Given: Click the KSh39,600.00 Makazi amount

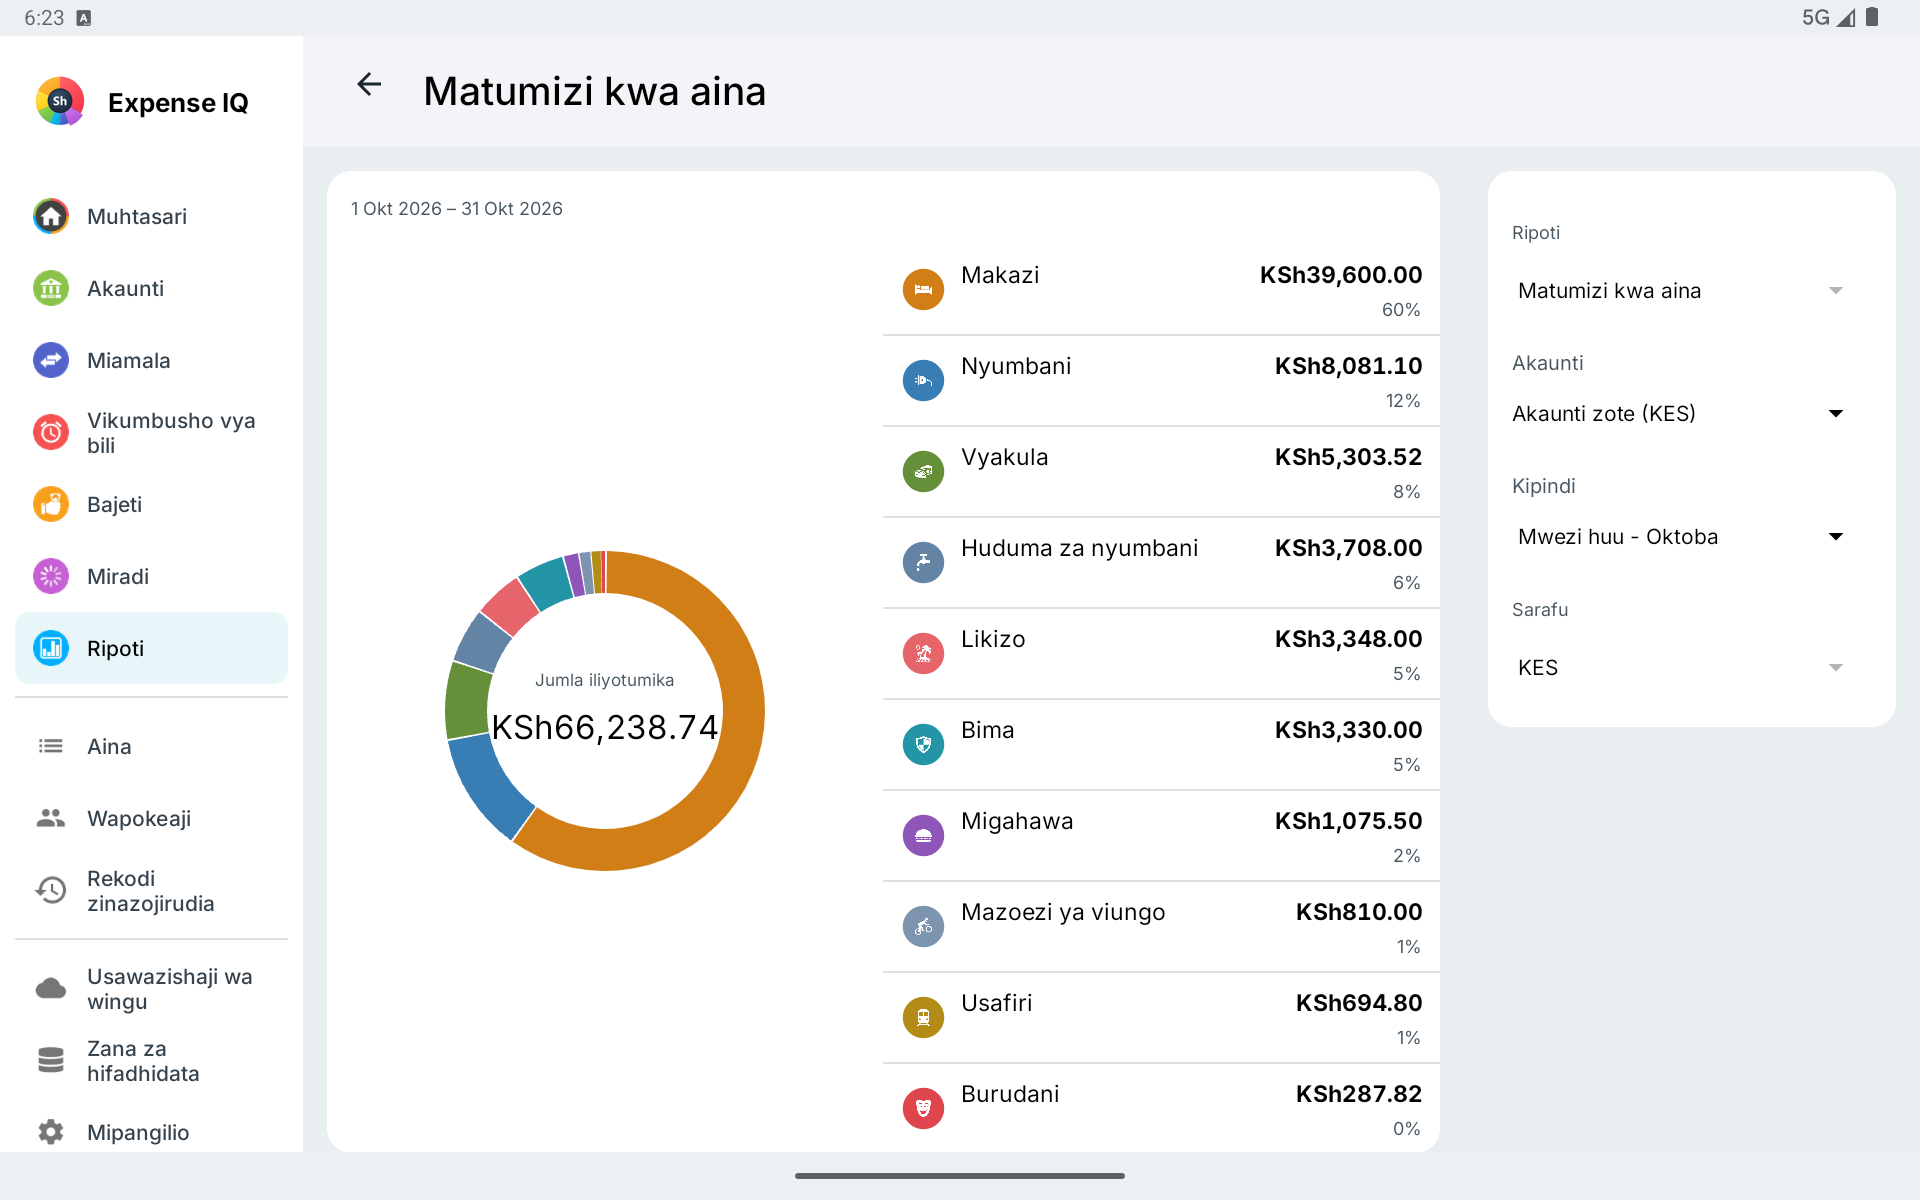Looking at the screenshot, I should pyautogui.click(x=1340, y=275).
